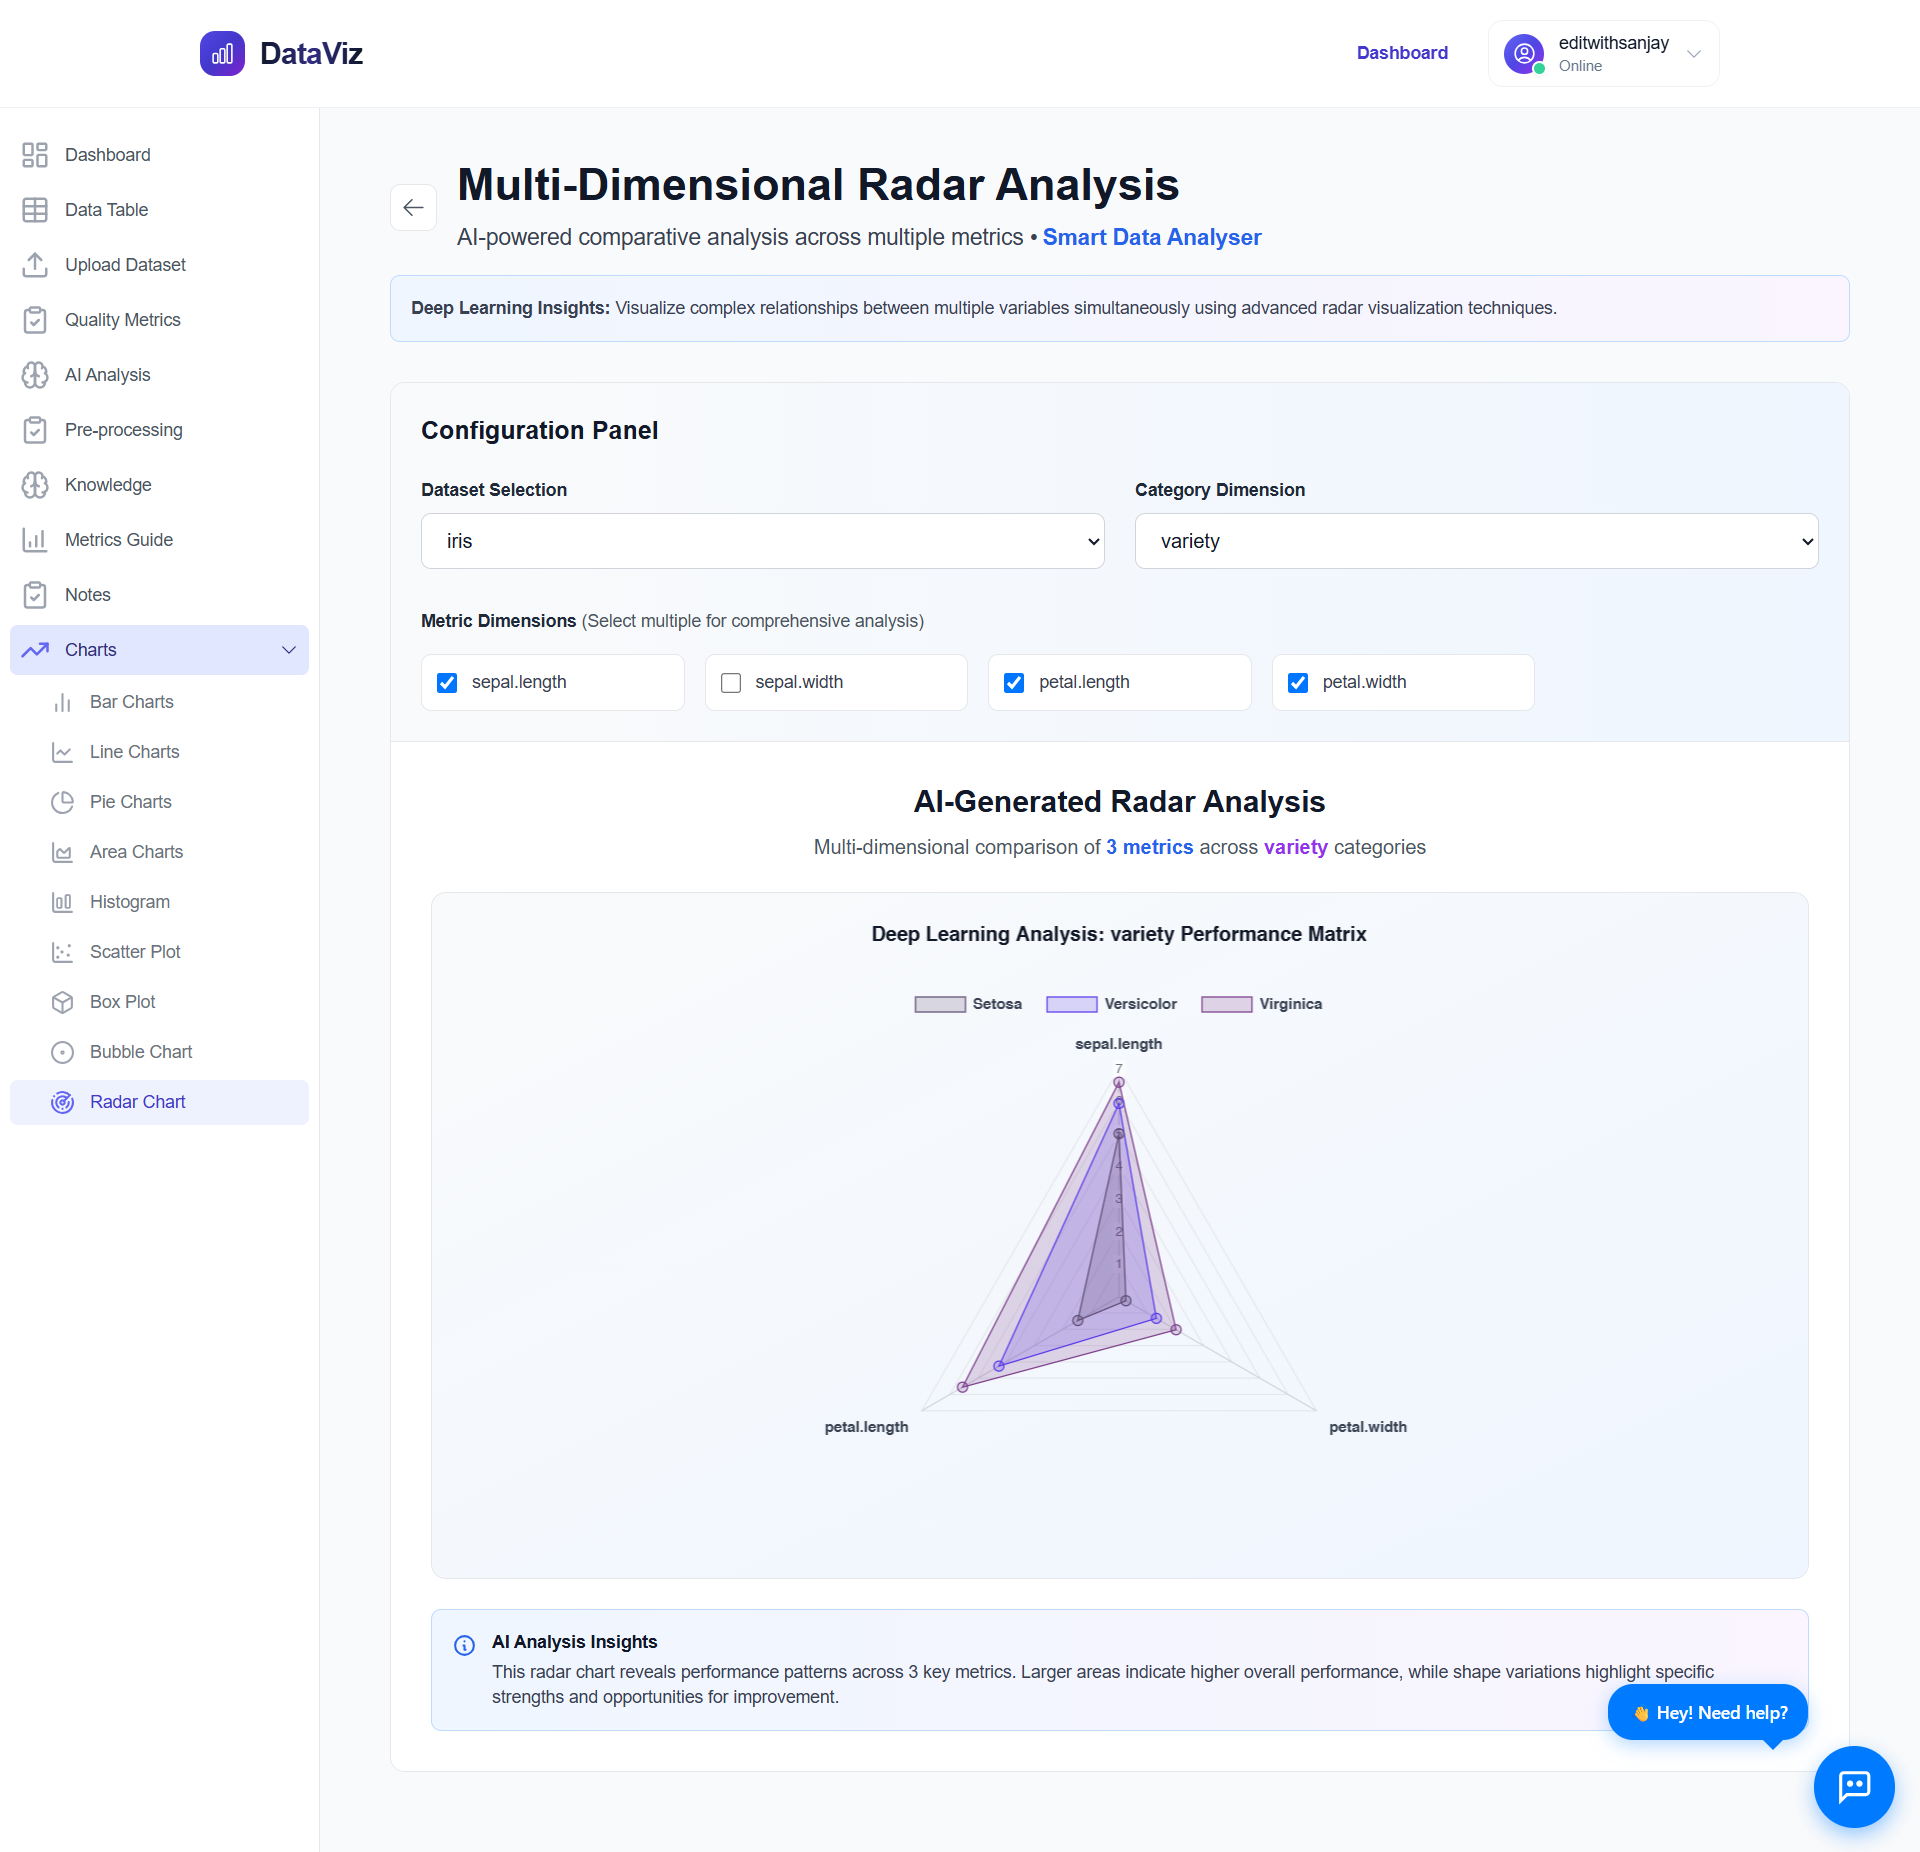1920x1852 pixels.
Task: Open the chat bubble icon
Action: click(x=1853, y=1786)
